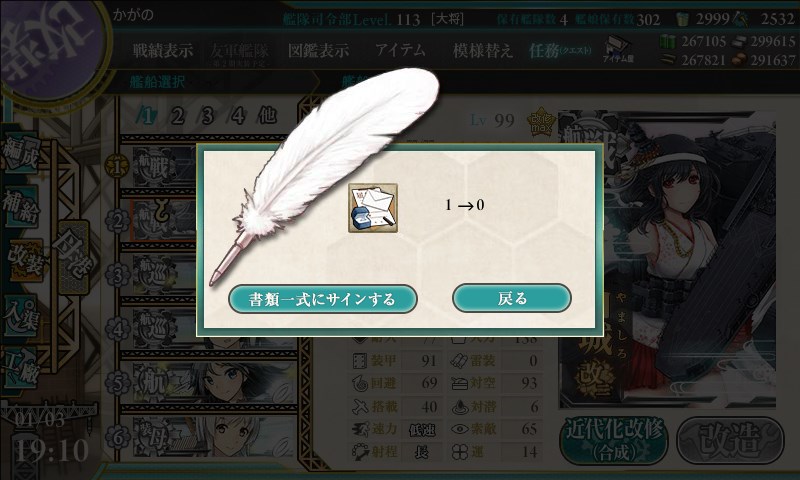Open the アイテム屋 item shop icon
The width and height of the screenshot is (800, 480).
617,50
